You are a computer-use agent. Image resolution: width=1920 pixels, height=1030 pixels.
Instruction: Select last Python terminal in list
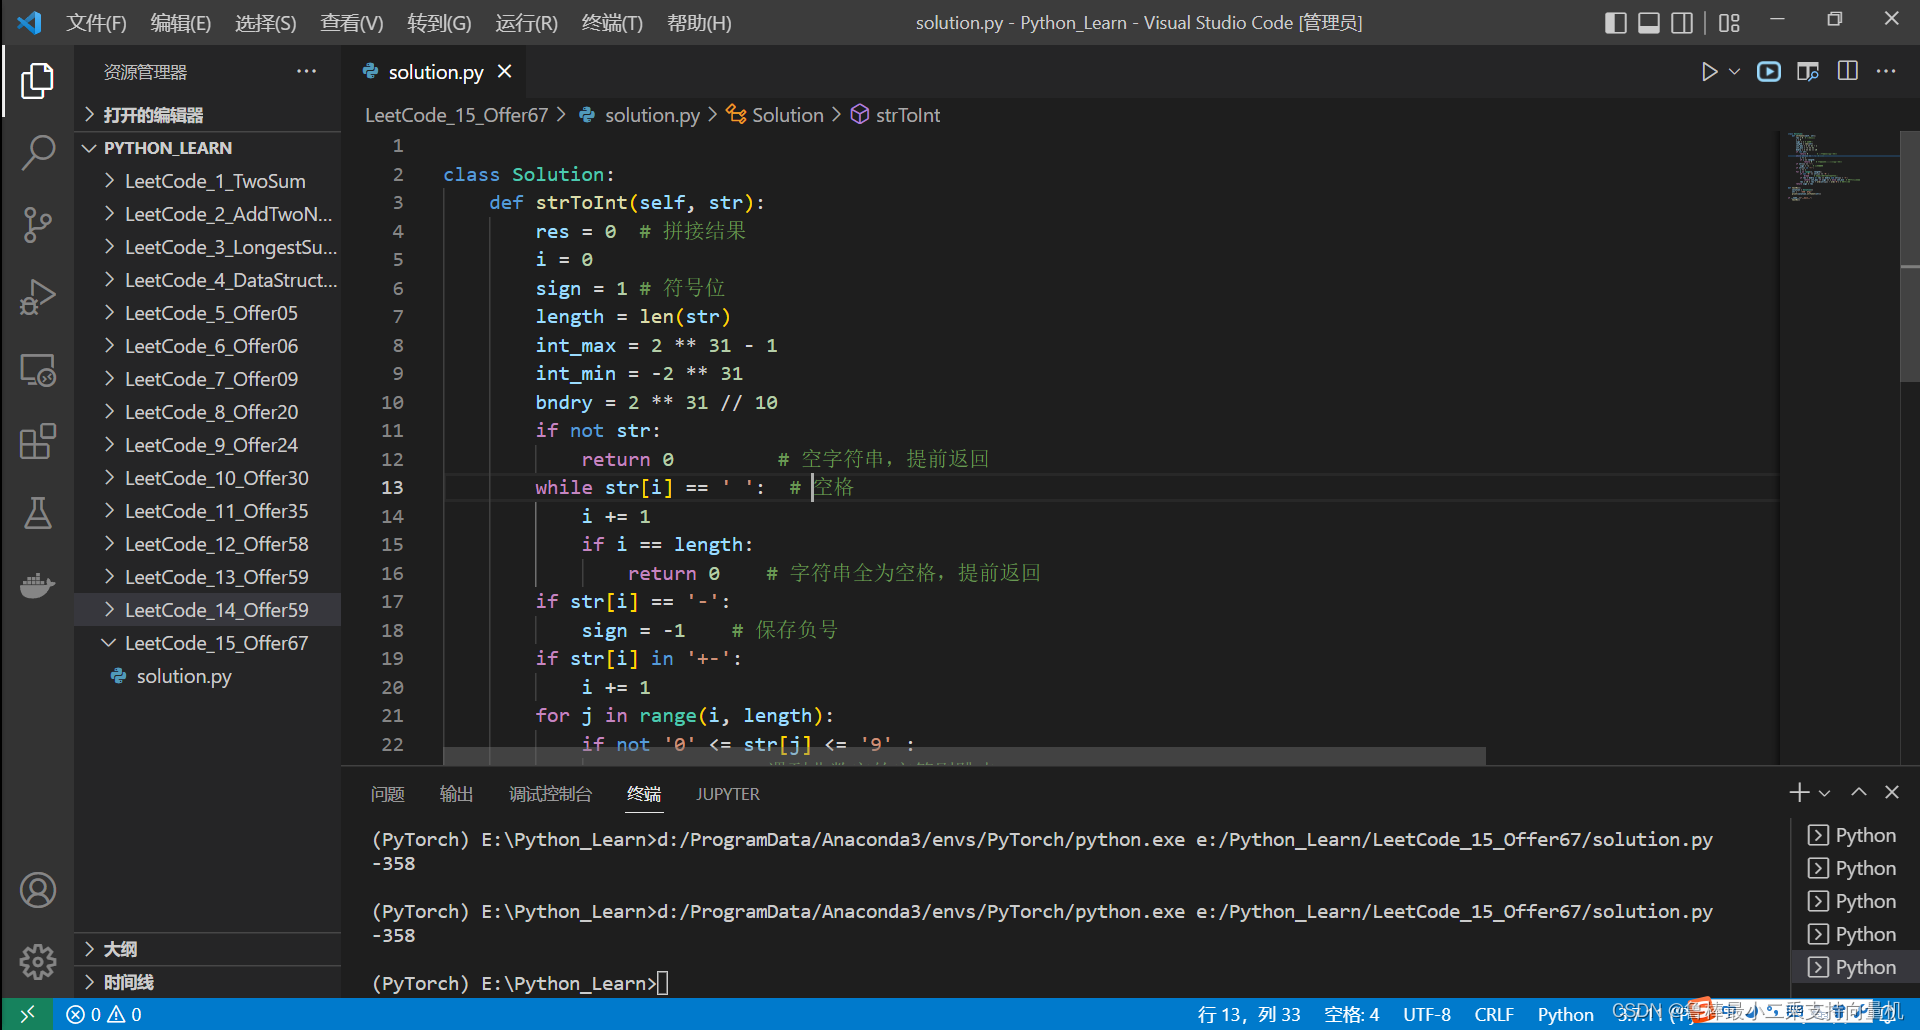tap(1854, 967)
